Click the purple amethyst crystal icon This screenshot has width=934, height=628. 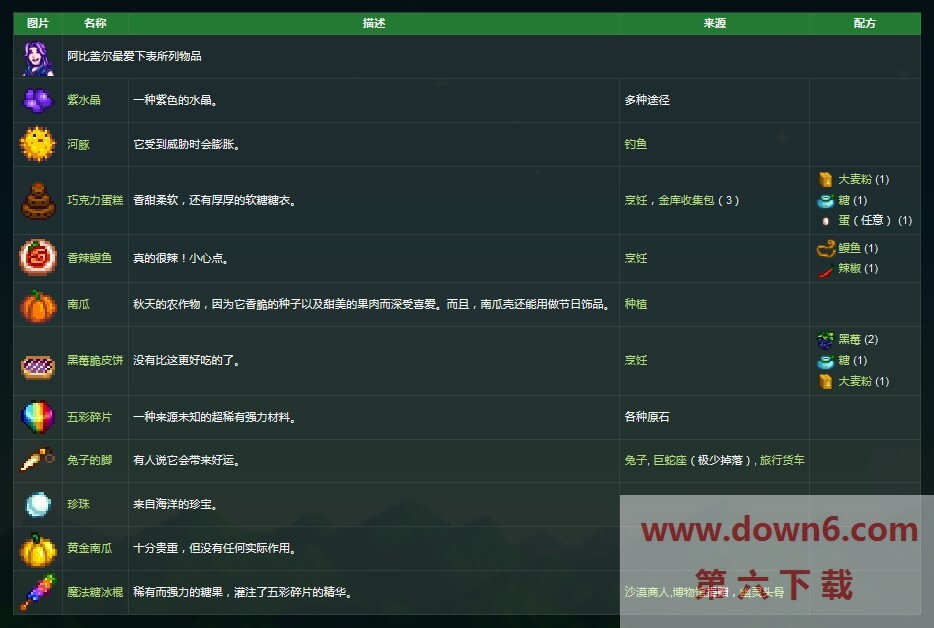pos(38,100)
